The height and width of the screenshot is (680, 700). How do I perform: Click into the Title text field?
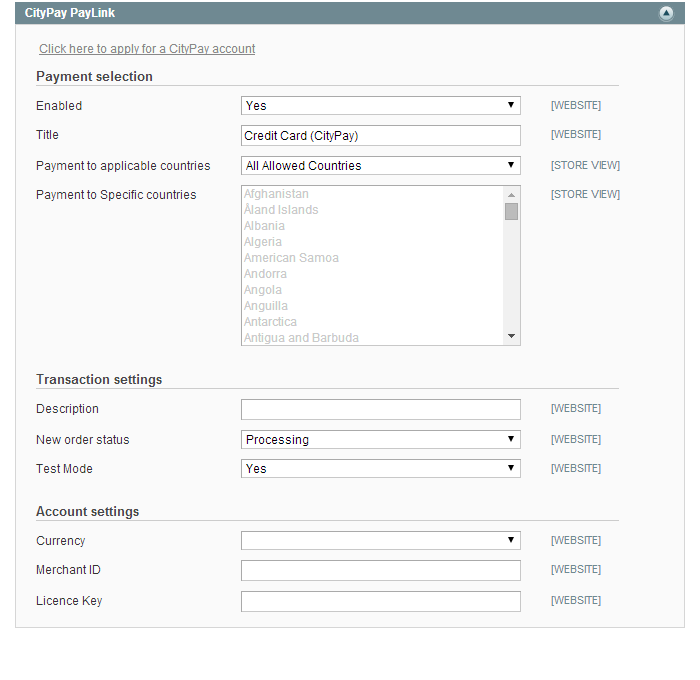click(x=381, y=135)
